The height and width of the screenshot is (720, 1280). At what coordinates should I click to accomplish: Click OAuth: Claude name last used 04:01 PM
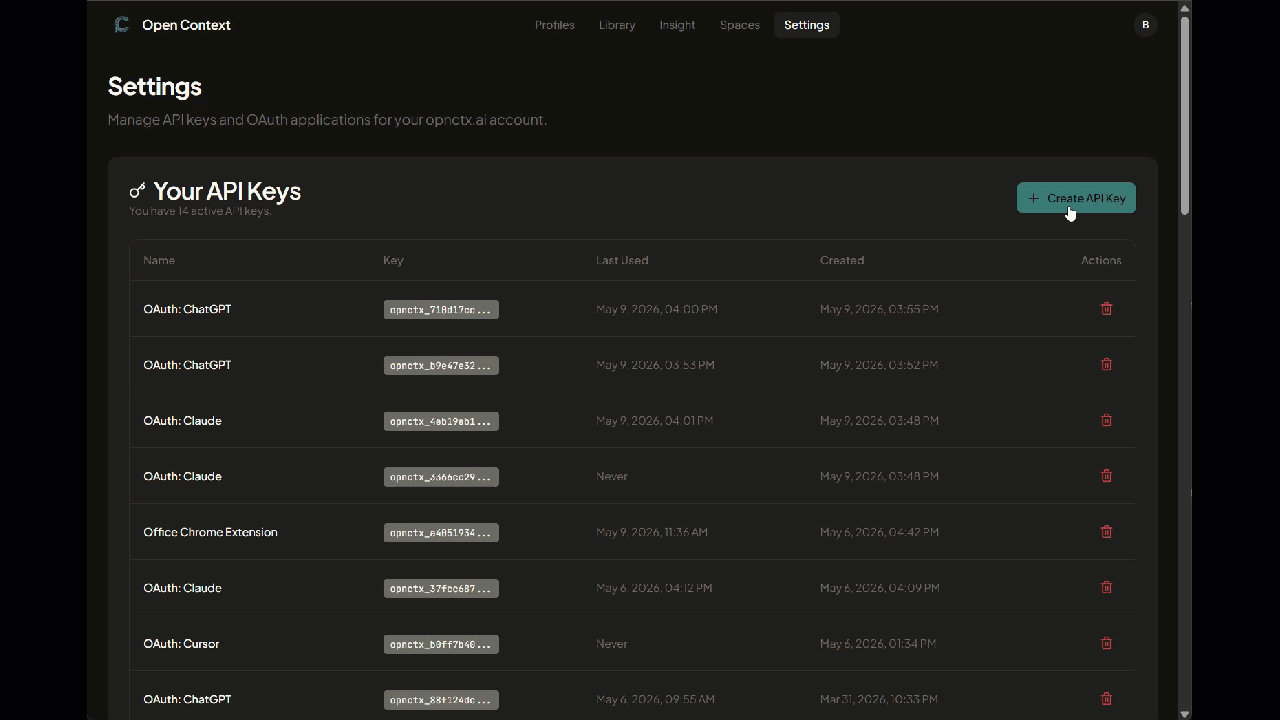pos(182,421)
